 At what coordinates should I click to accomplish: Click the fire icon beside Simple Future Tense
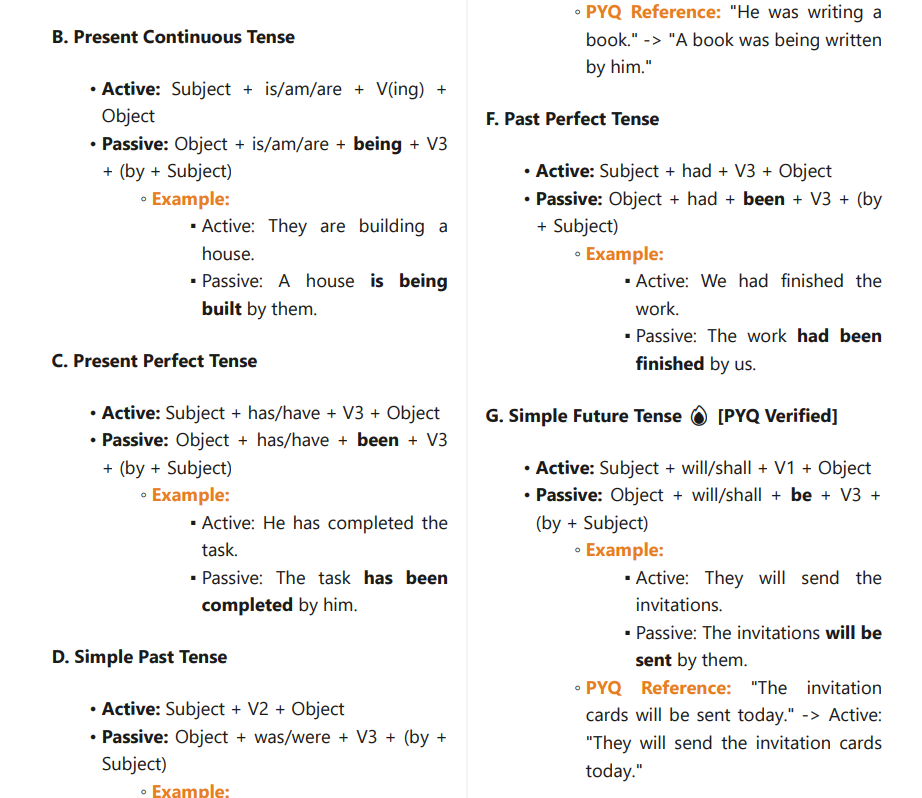pos(698,416)
